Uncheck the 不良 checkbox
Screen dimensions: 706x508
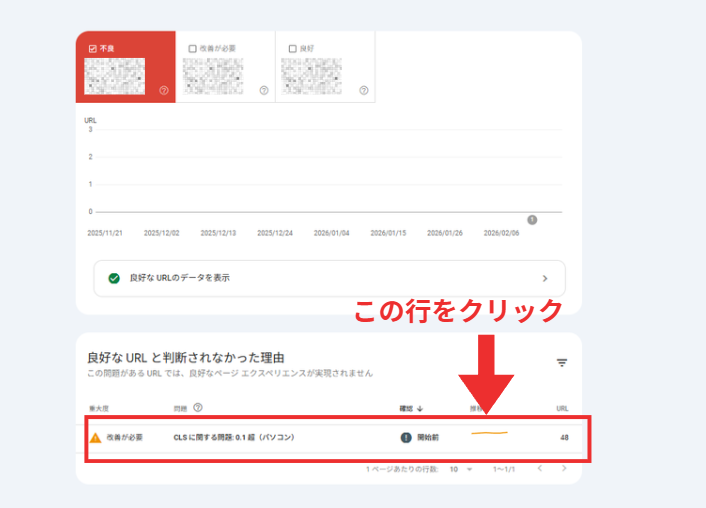click(92, 48)
